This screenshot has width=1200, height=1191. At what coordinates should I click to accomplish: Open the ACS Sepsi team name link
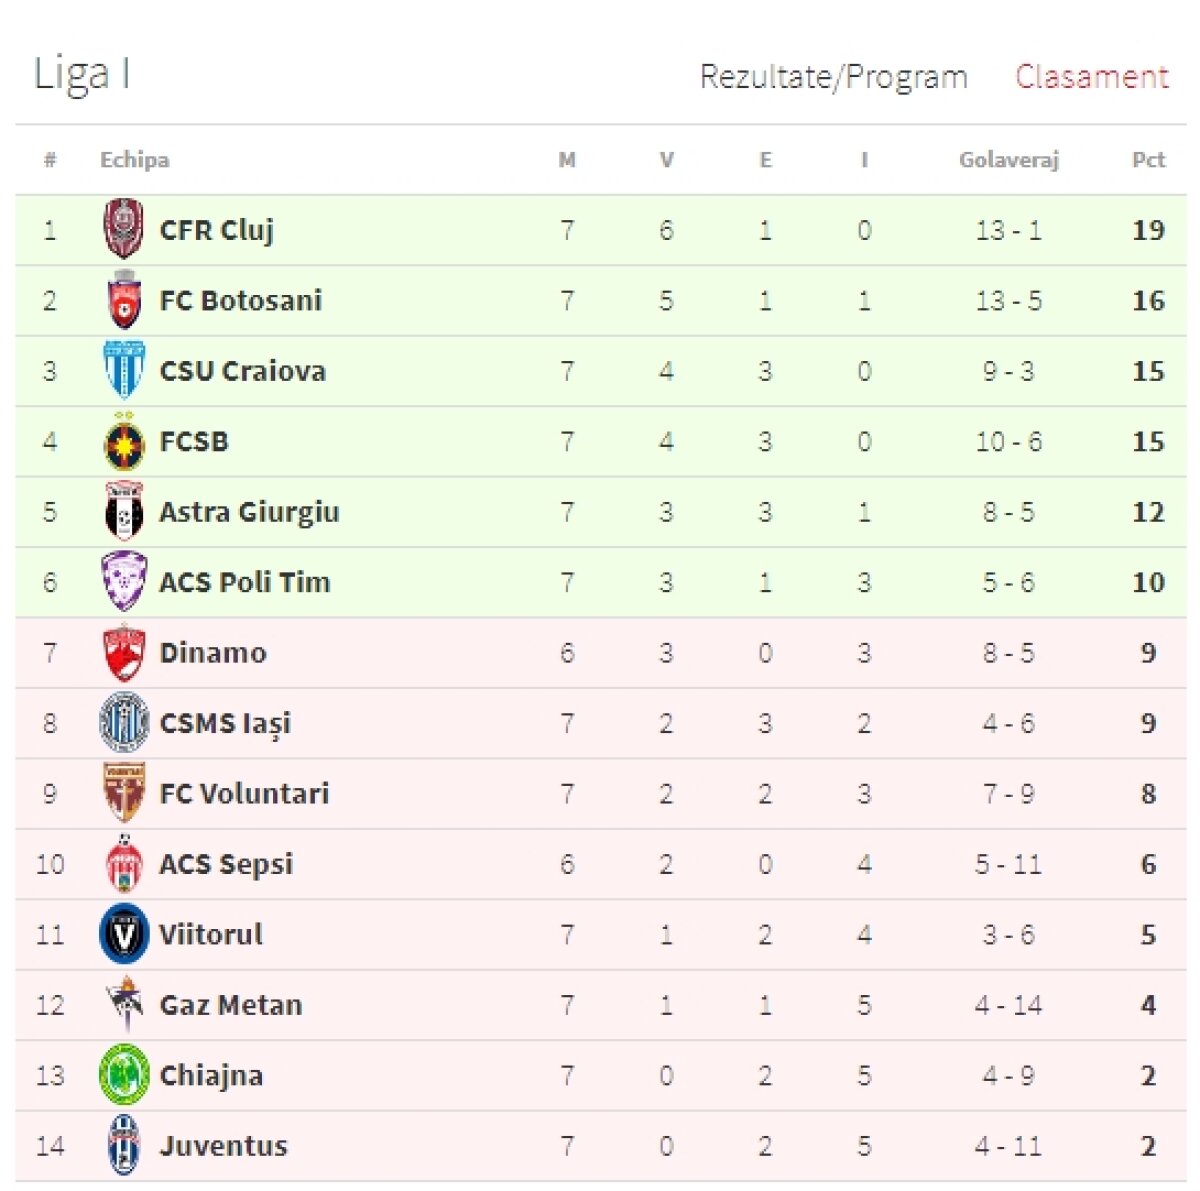(x=226, y=864)
